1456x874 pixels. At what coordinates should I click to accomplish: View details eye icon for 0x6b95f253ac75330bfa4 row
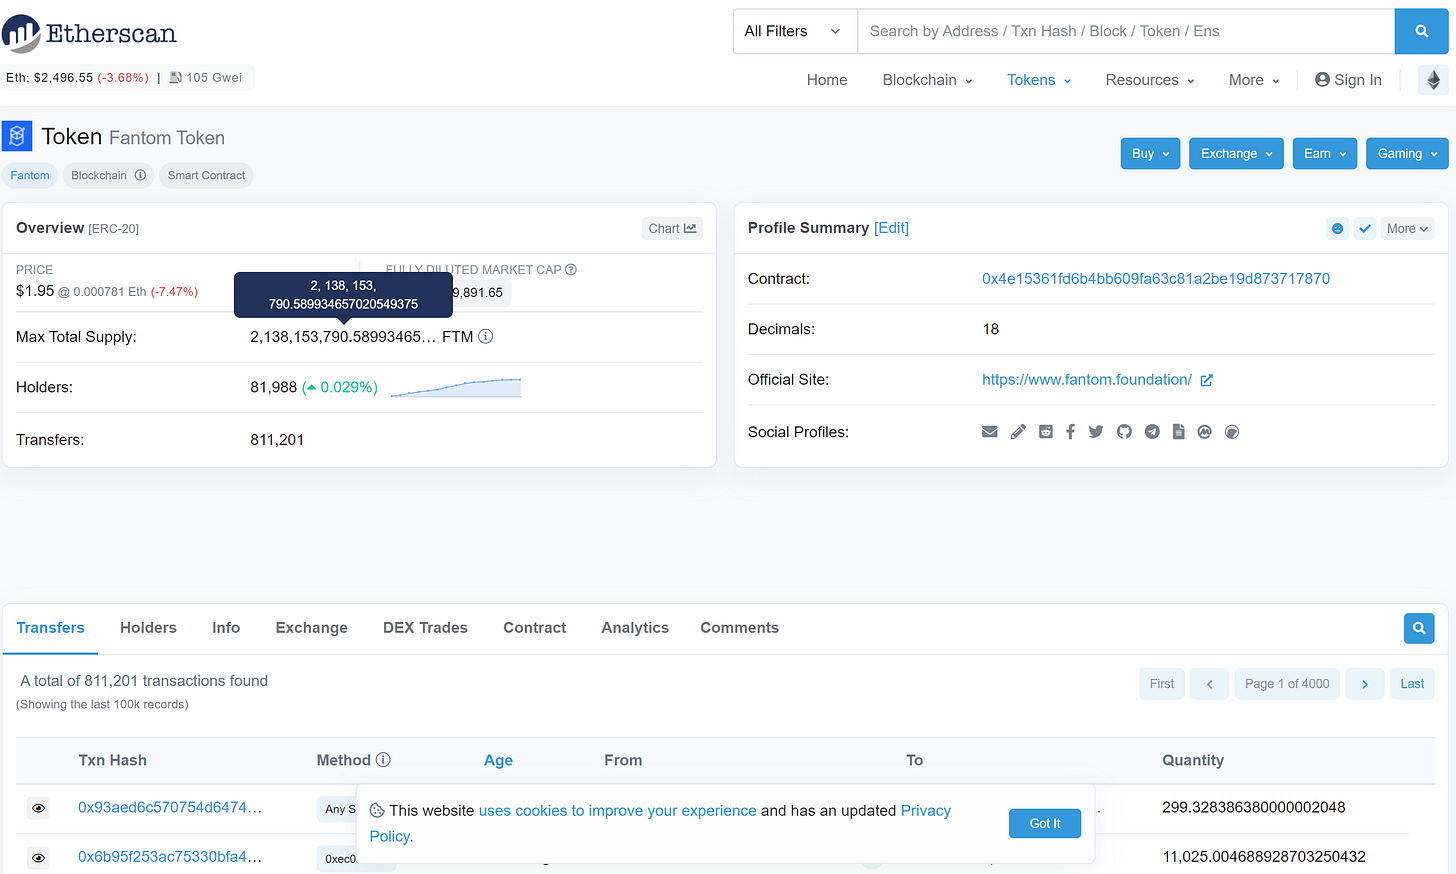(38, 858)
